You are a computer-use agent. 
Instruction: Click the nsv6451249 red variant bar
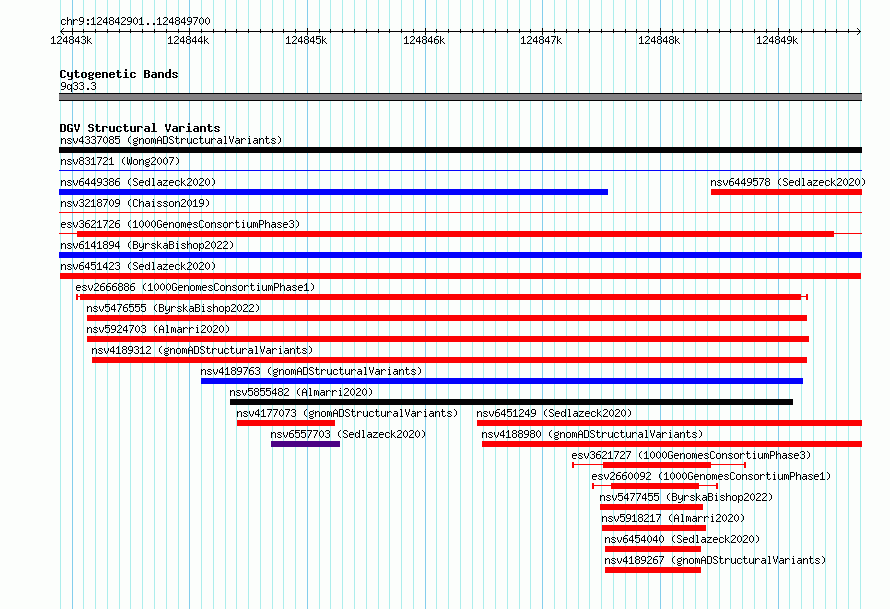pos(669,423)
